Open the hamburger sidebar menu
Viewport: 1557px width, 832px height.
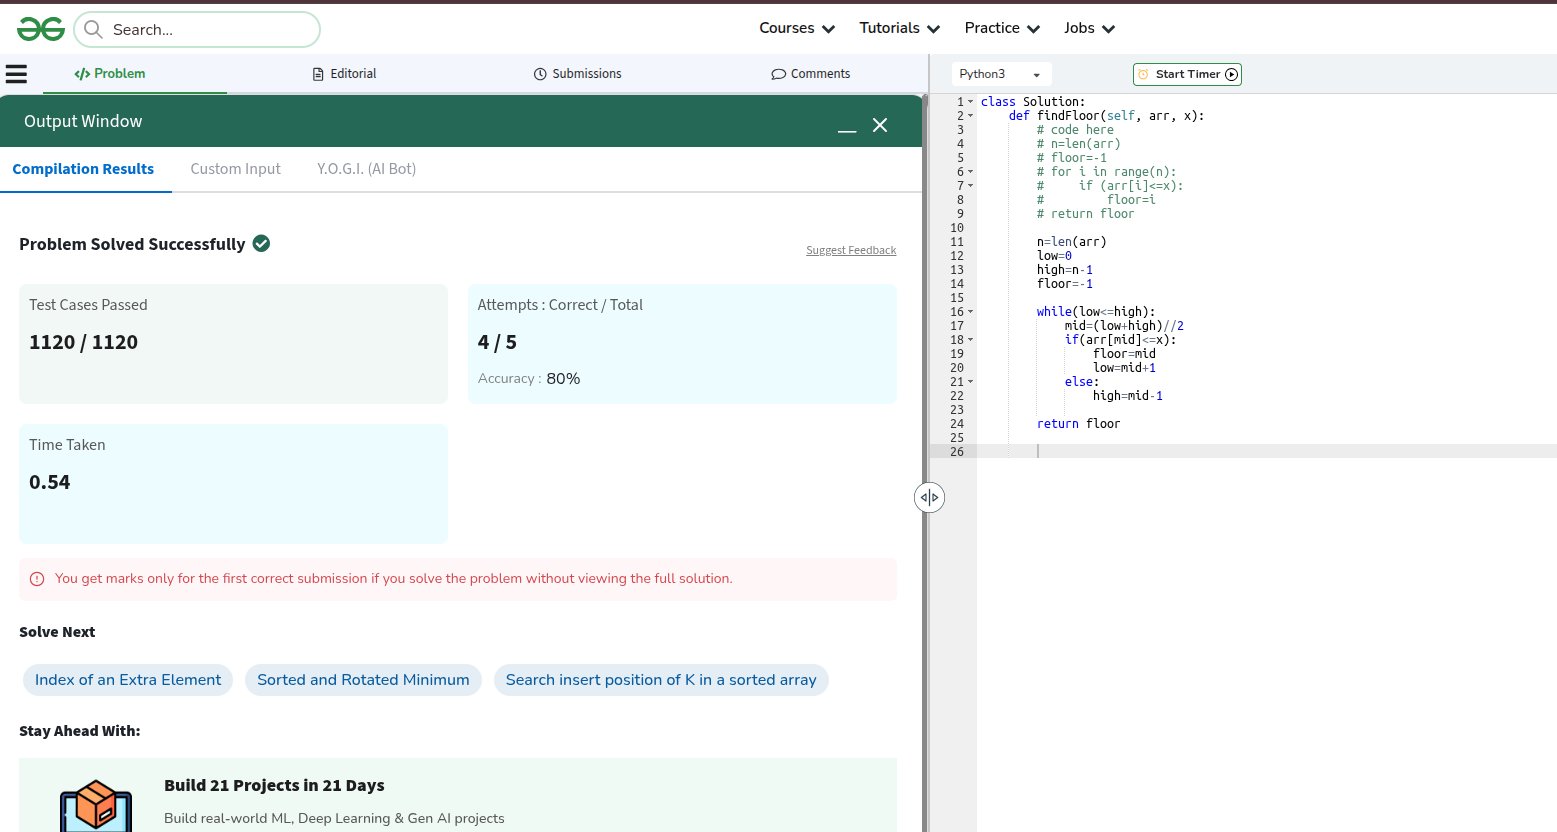click(17, 74)
